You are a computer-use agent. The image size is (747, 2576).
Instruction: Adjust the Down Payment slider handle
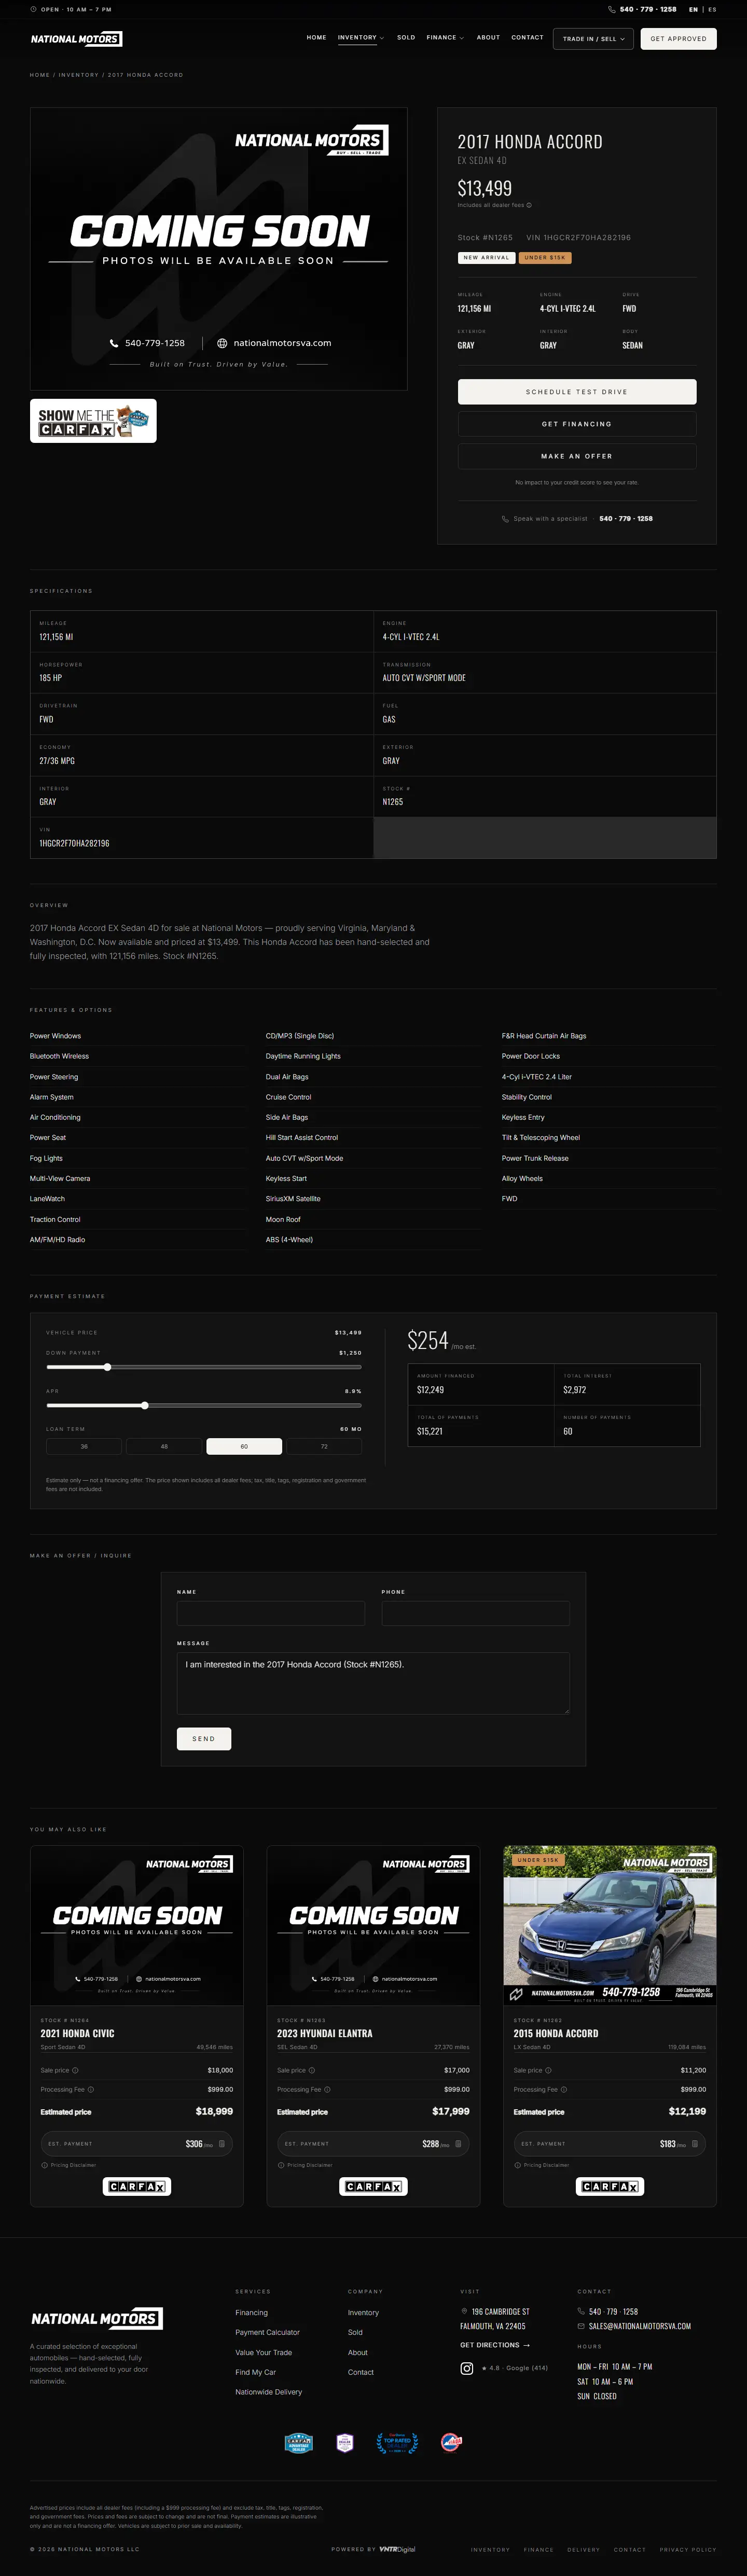point(107,1367)
